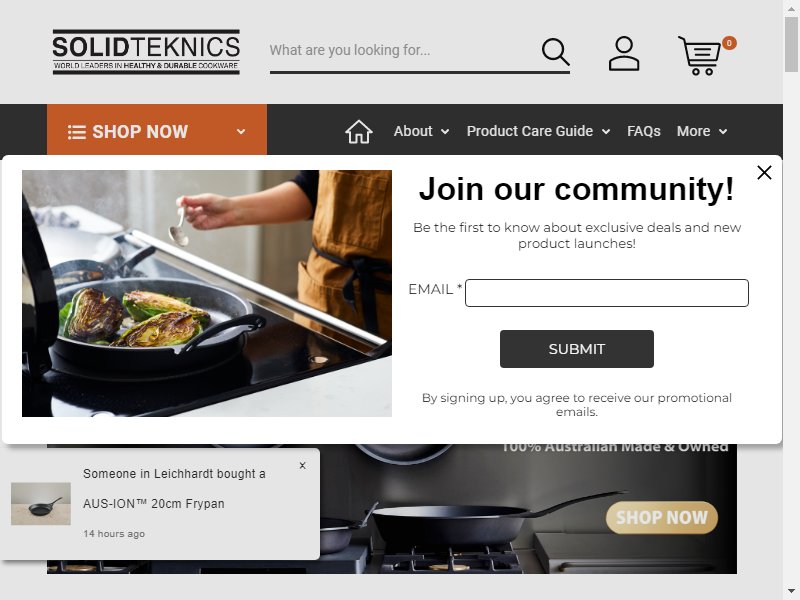Open the user account icon
800x600 pixels.
(x=623, y=53)
